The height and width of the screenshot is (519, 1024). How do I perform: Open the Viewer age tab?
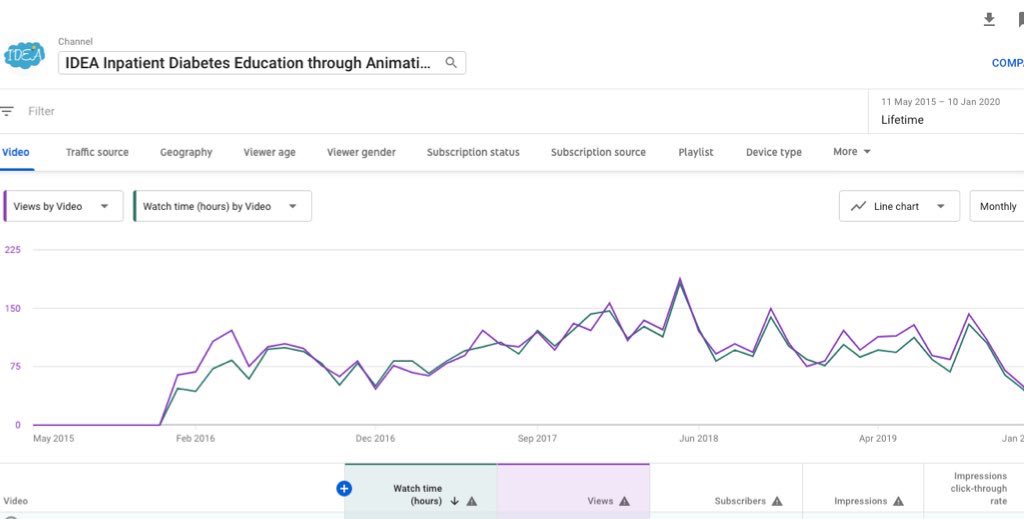pos(269,152)
